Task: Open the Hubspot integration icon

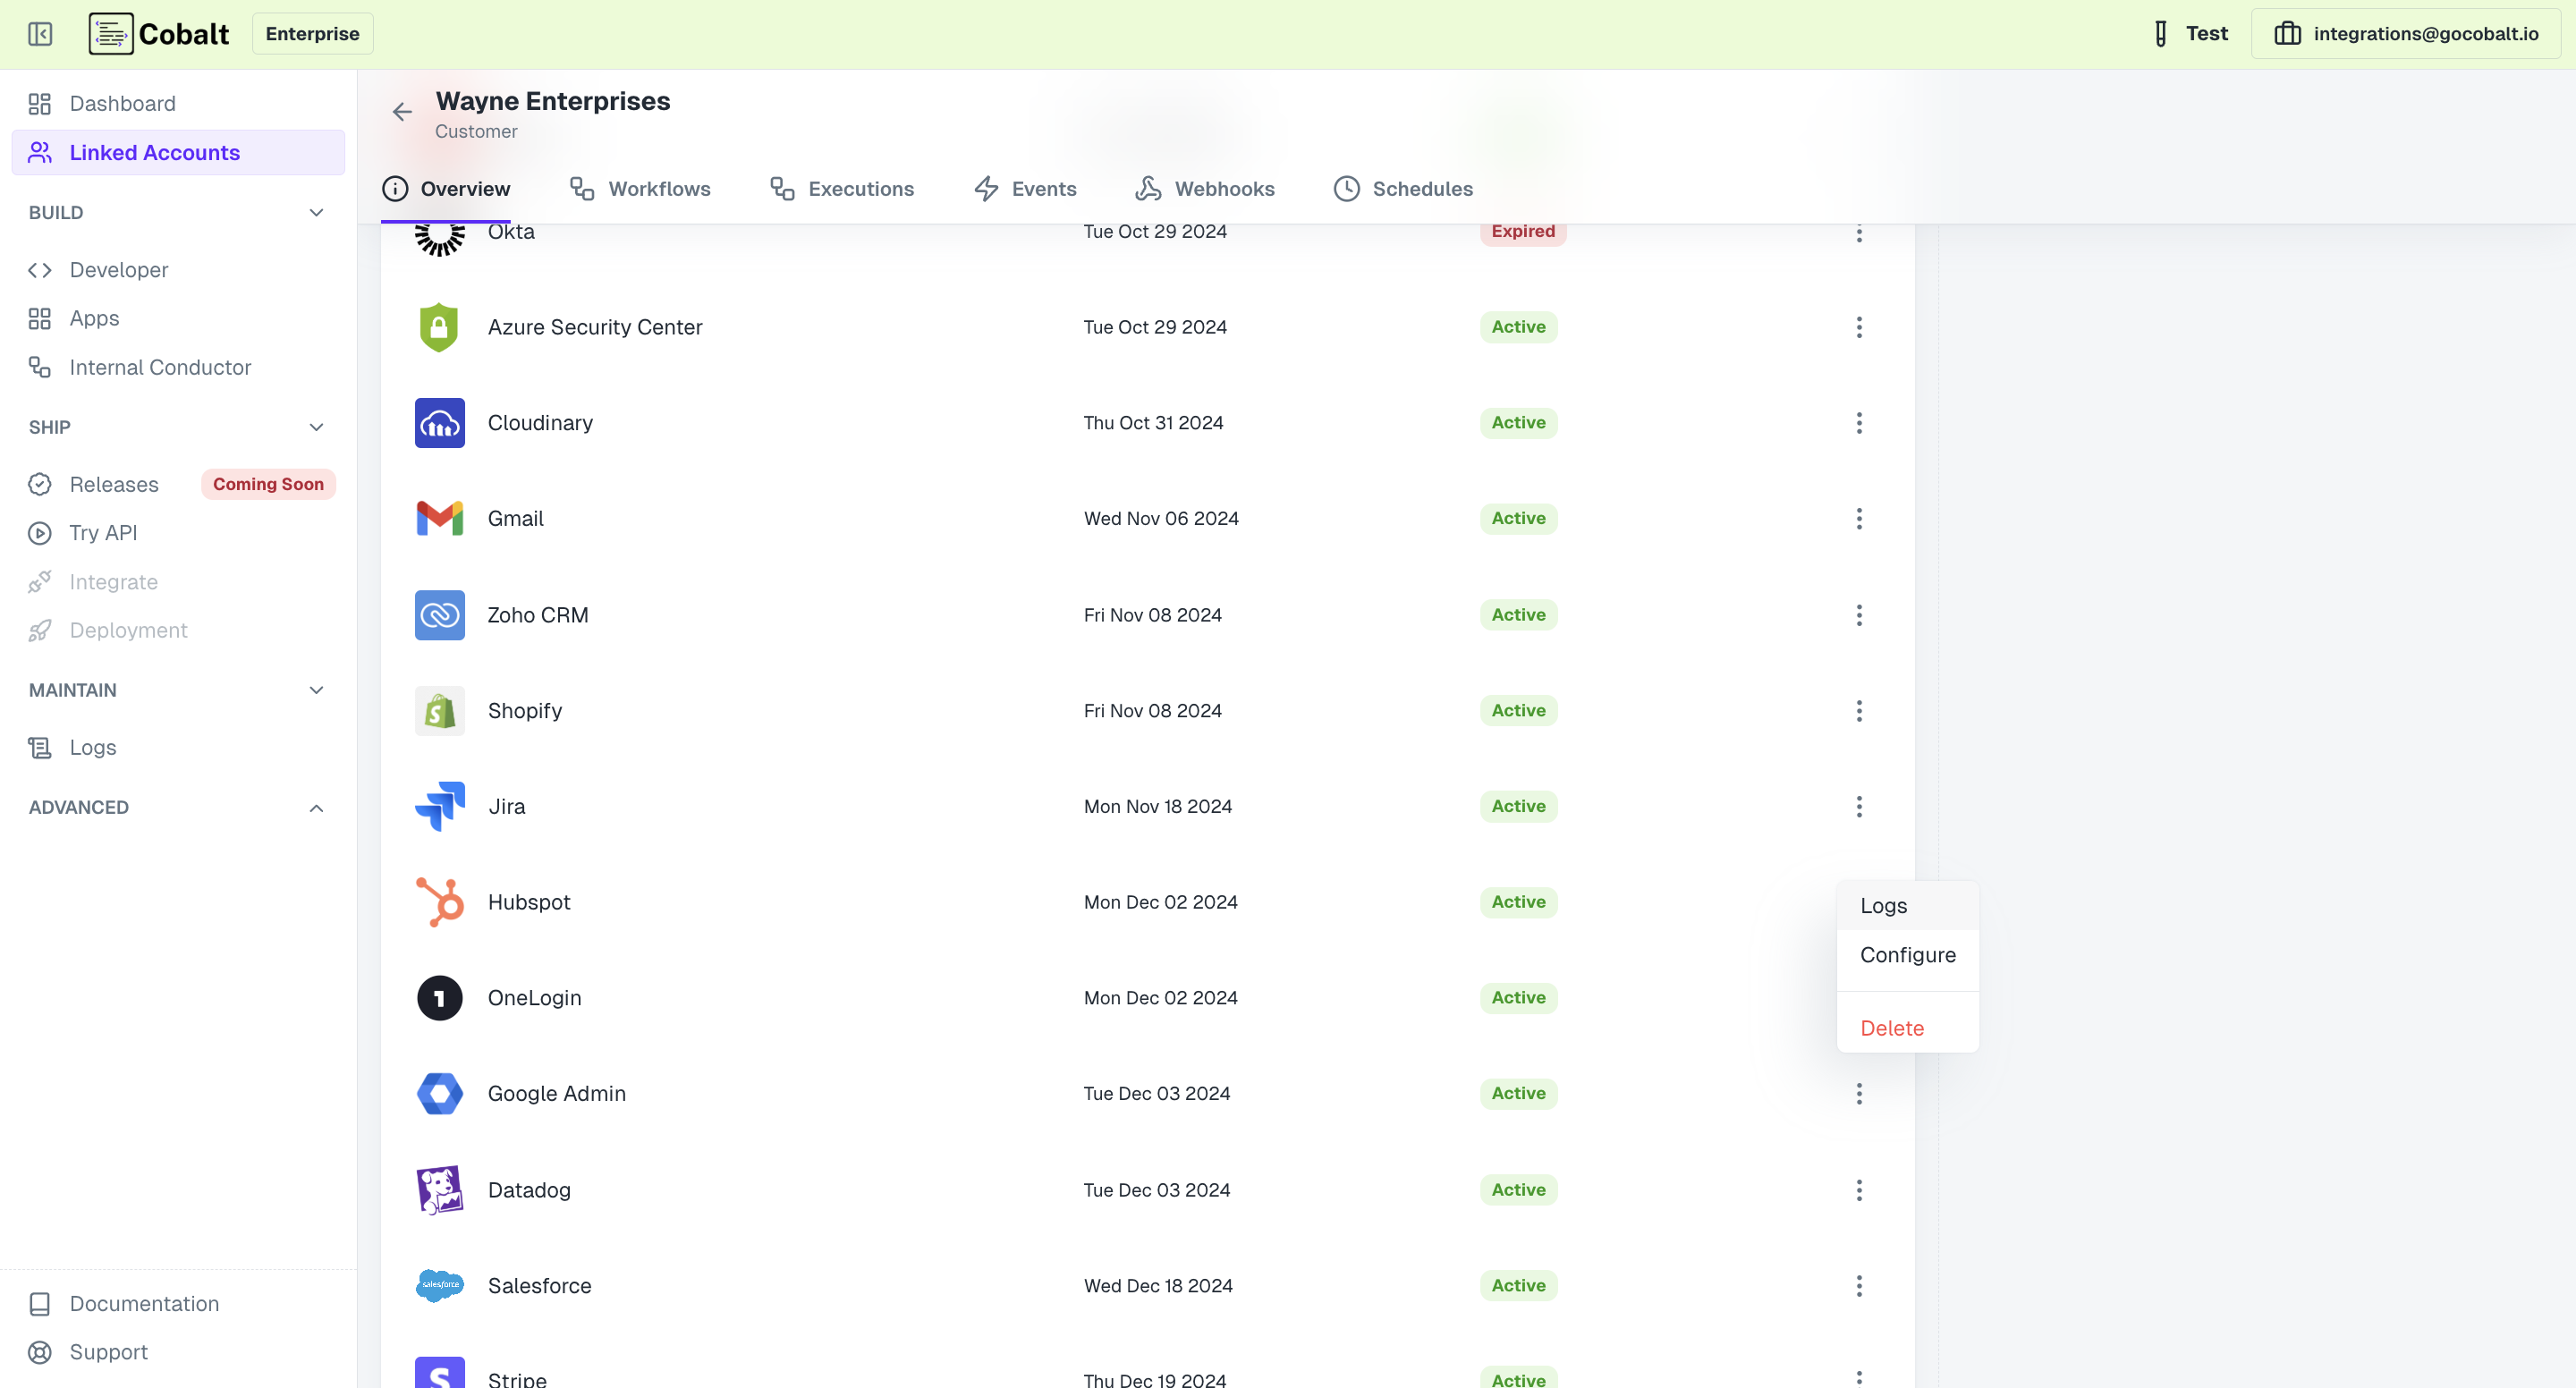Action: [439, 901]
